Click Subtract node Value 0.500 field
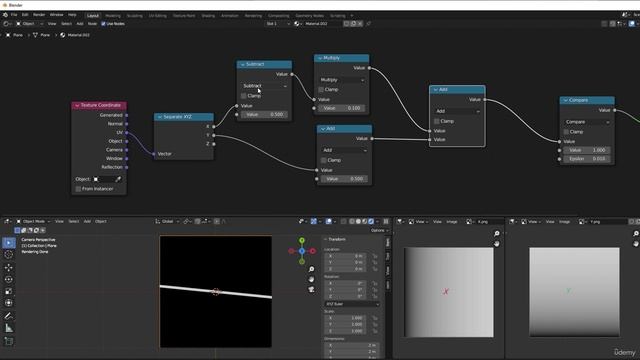 [264, 115]
